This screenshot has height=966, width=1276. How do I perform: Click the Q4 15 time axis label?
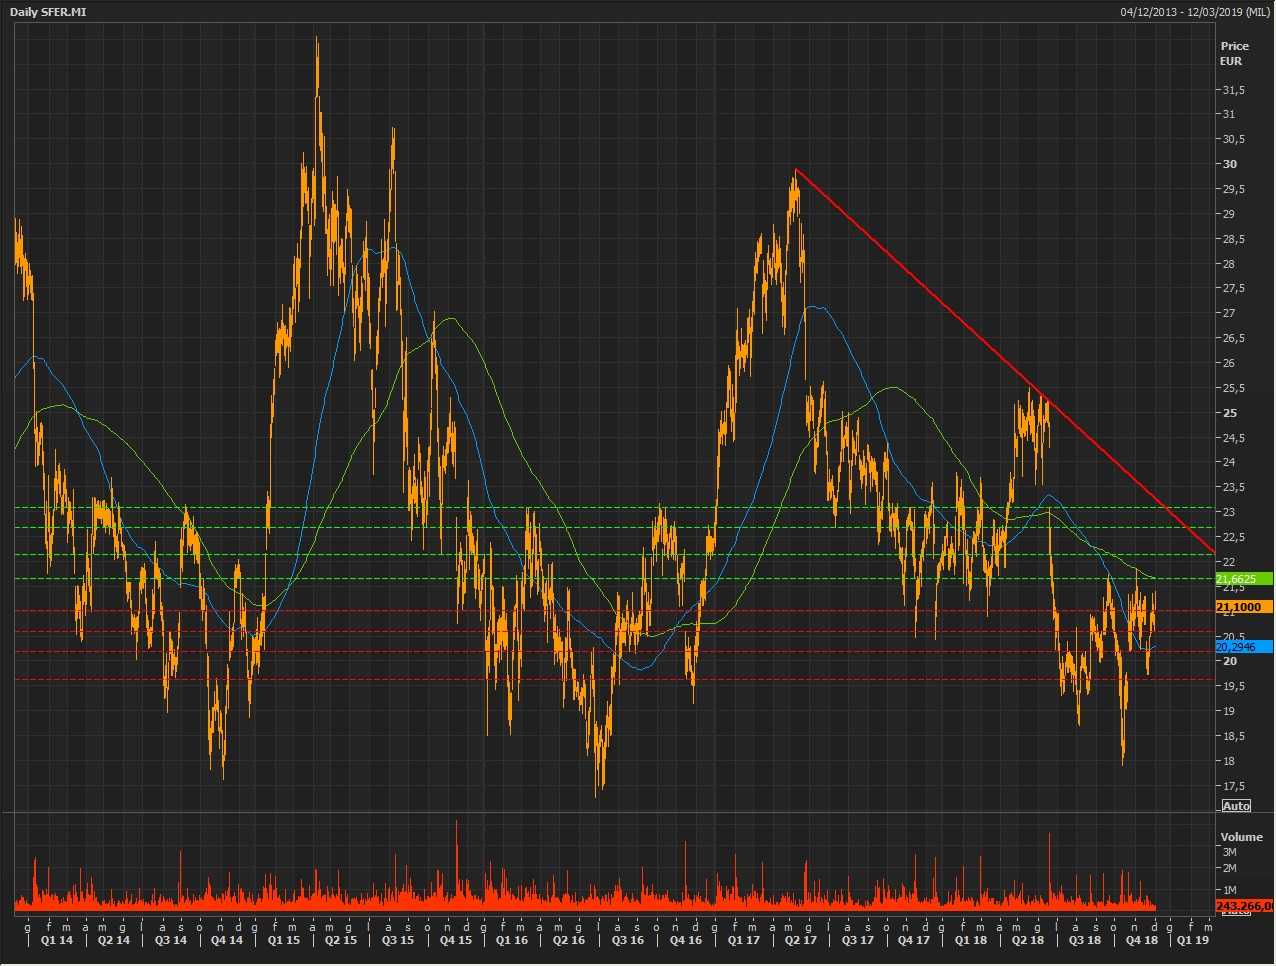pyautogui.click(x=455, y=940)
